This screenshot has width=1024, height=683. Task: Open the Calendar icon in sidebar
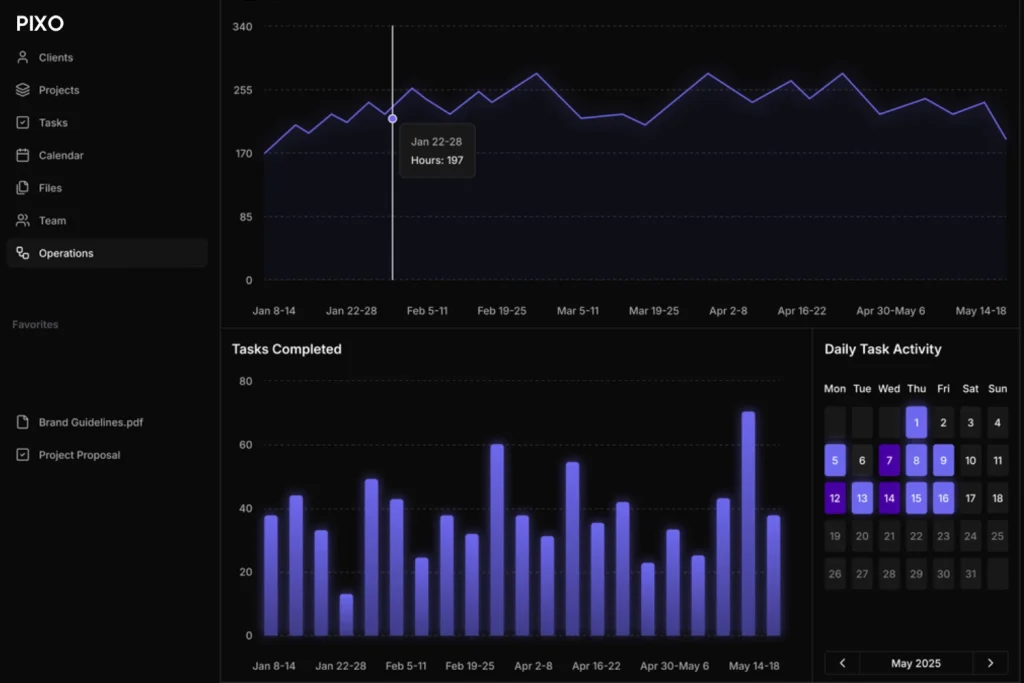(23, 155)
